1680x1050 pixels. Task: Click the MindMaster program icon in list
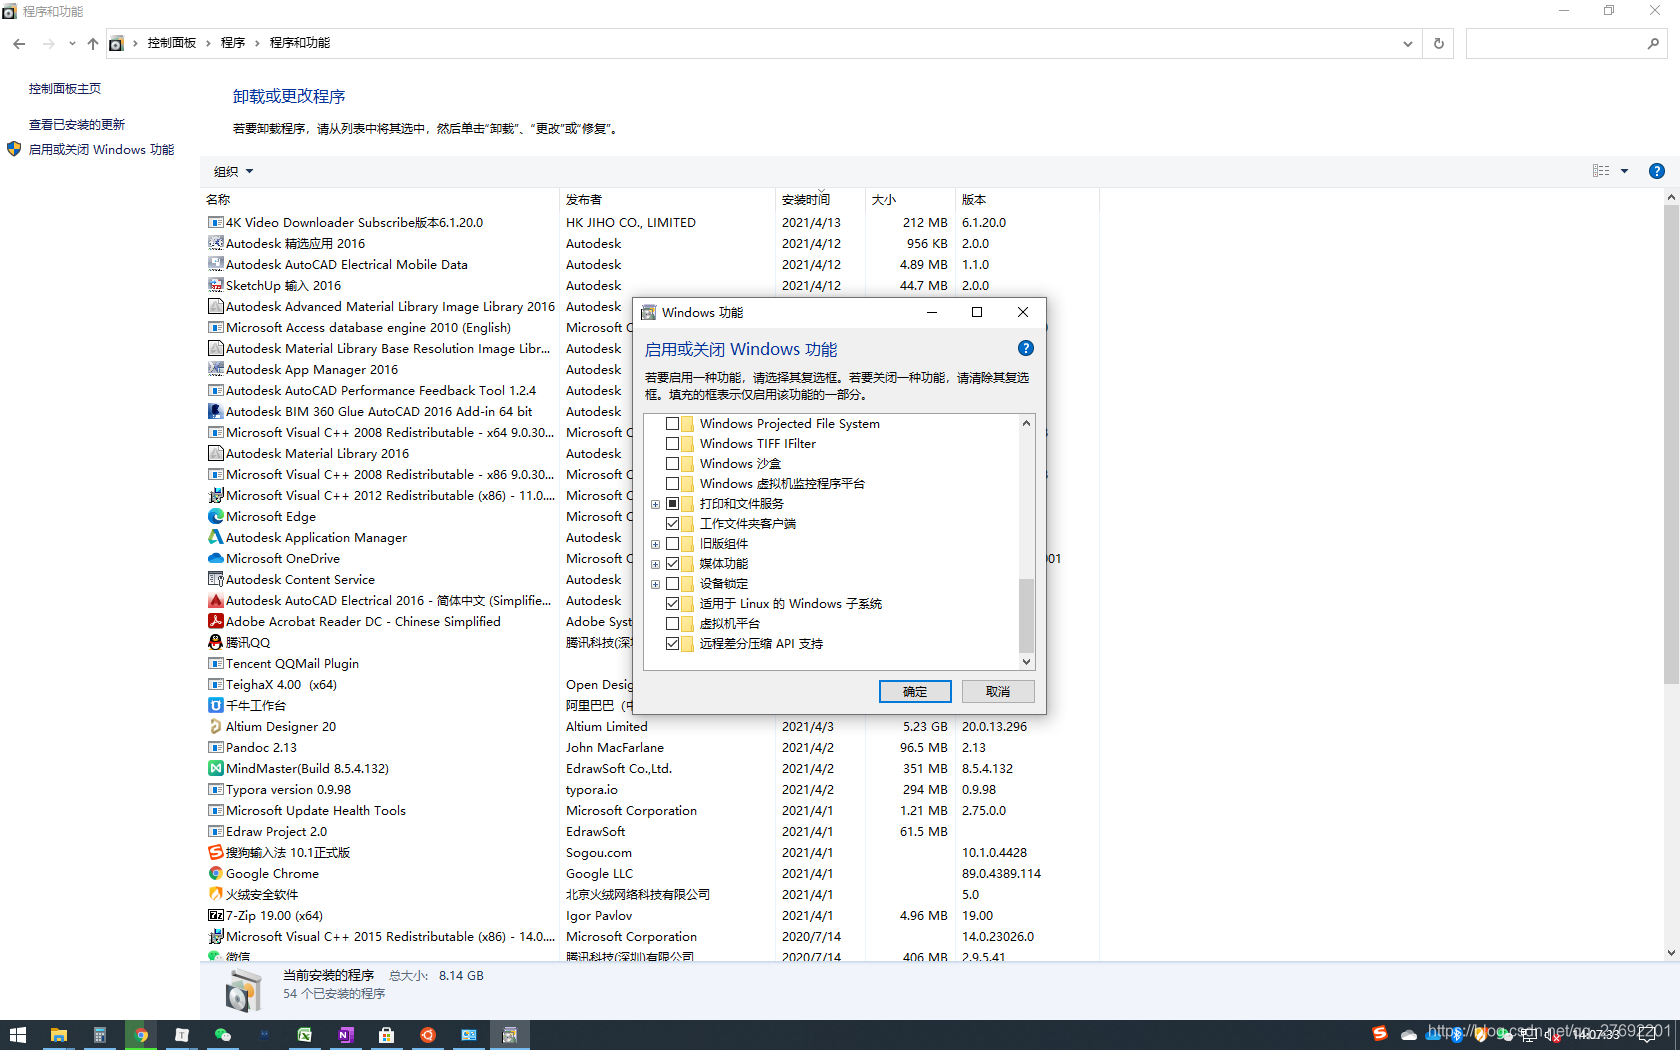point(215,768)
